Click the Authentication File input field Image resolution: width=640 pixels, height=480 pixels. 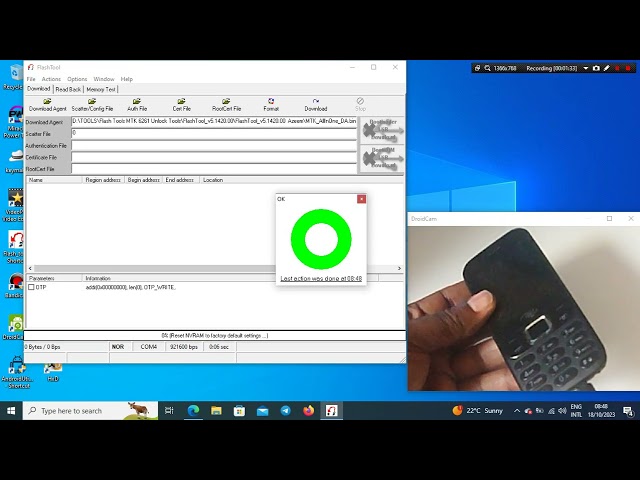[214, 145]
